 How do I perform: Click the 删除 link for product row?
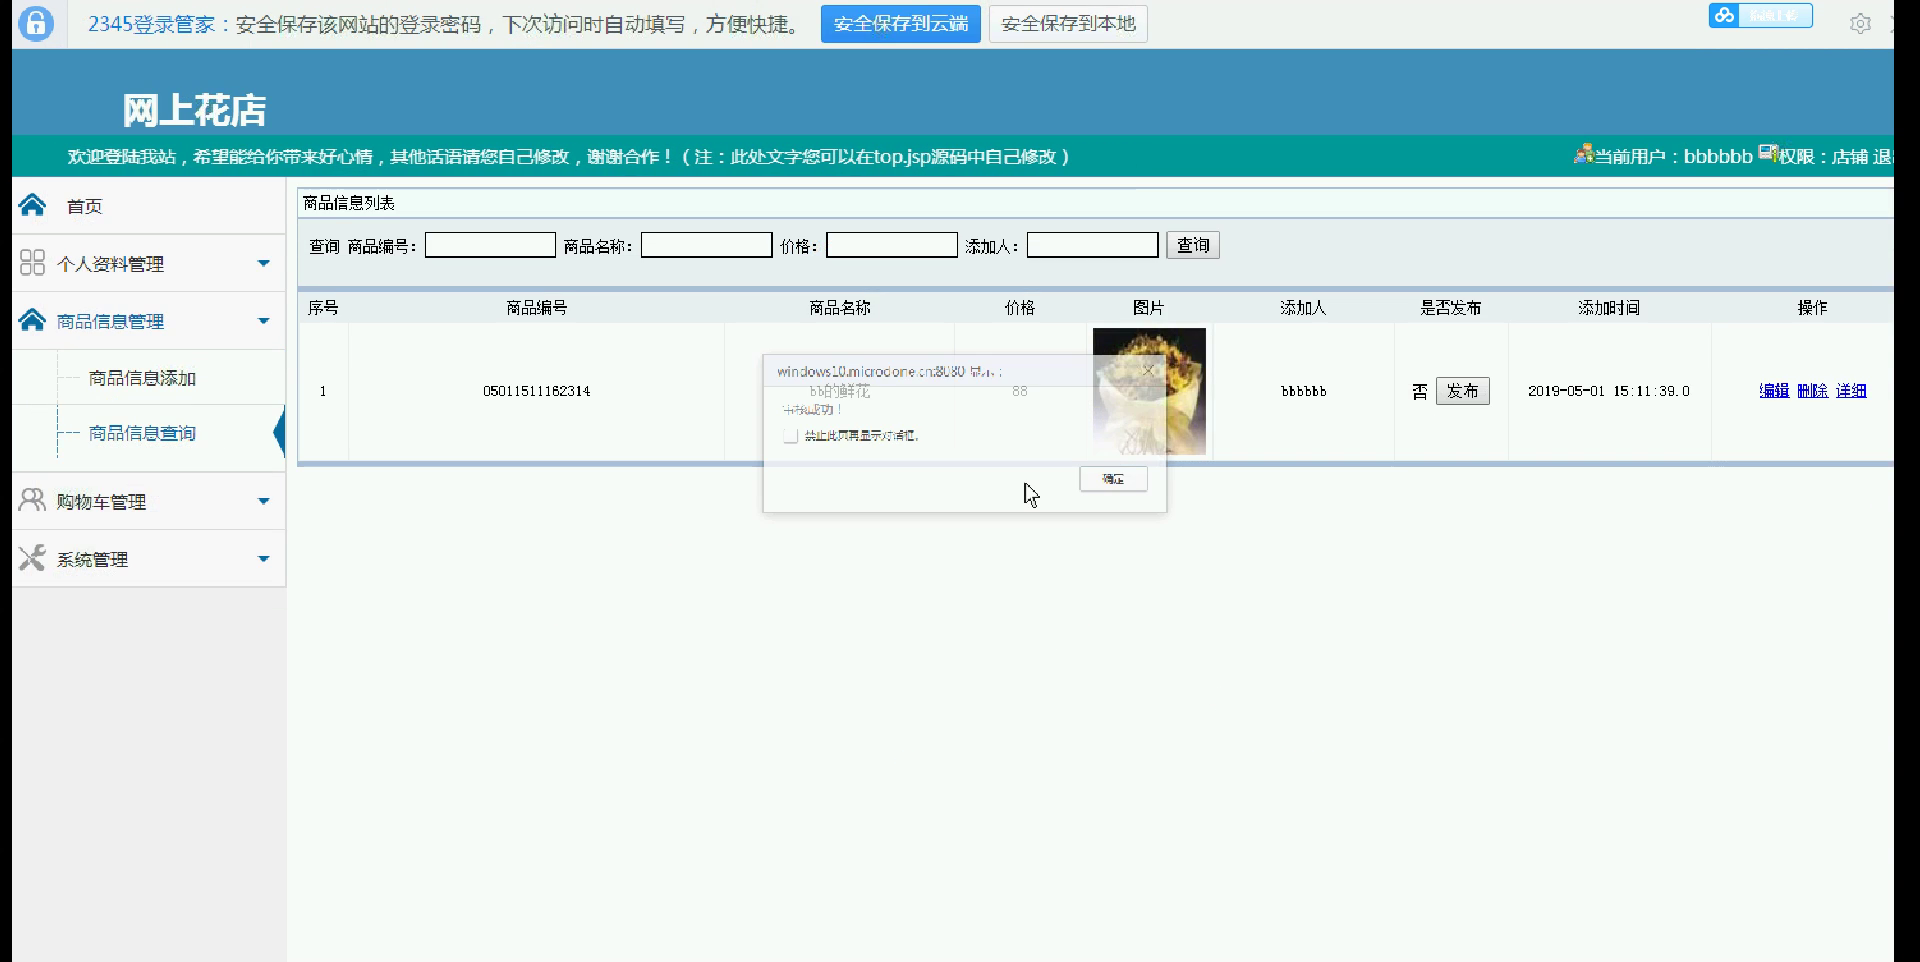(1812, 391)
